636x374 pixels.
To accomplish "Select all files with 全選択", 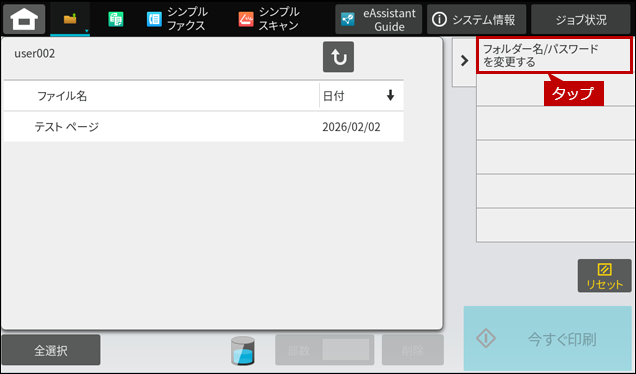I will [x=51, y=350].
